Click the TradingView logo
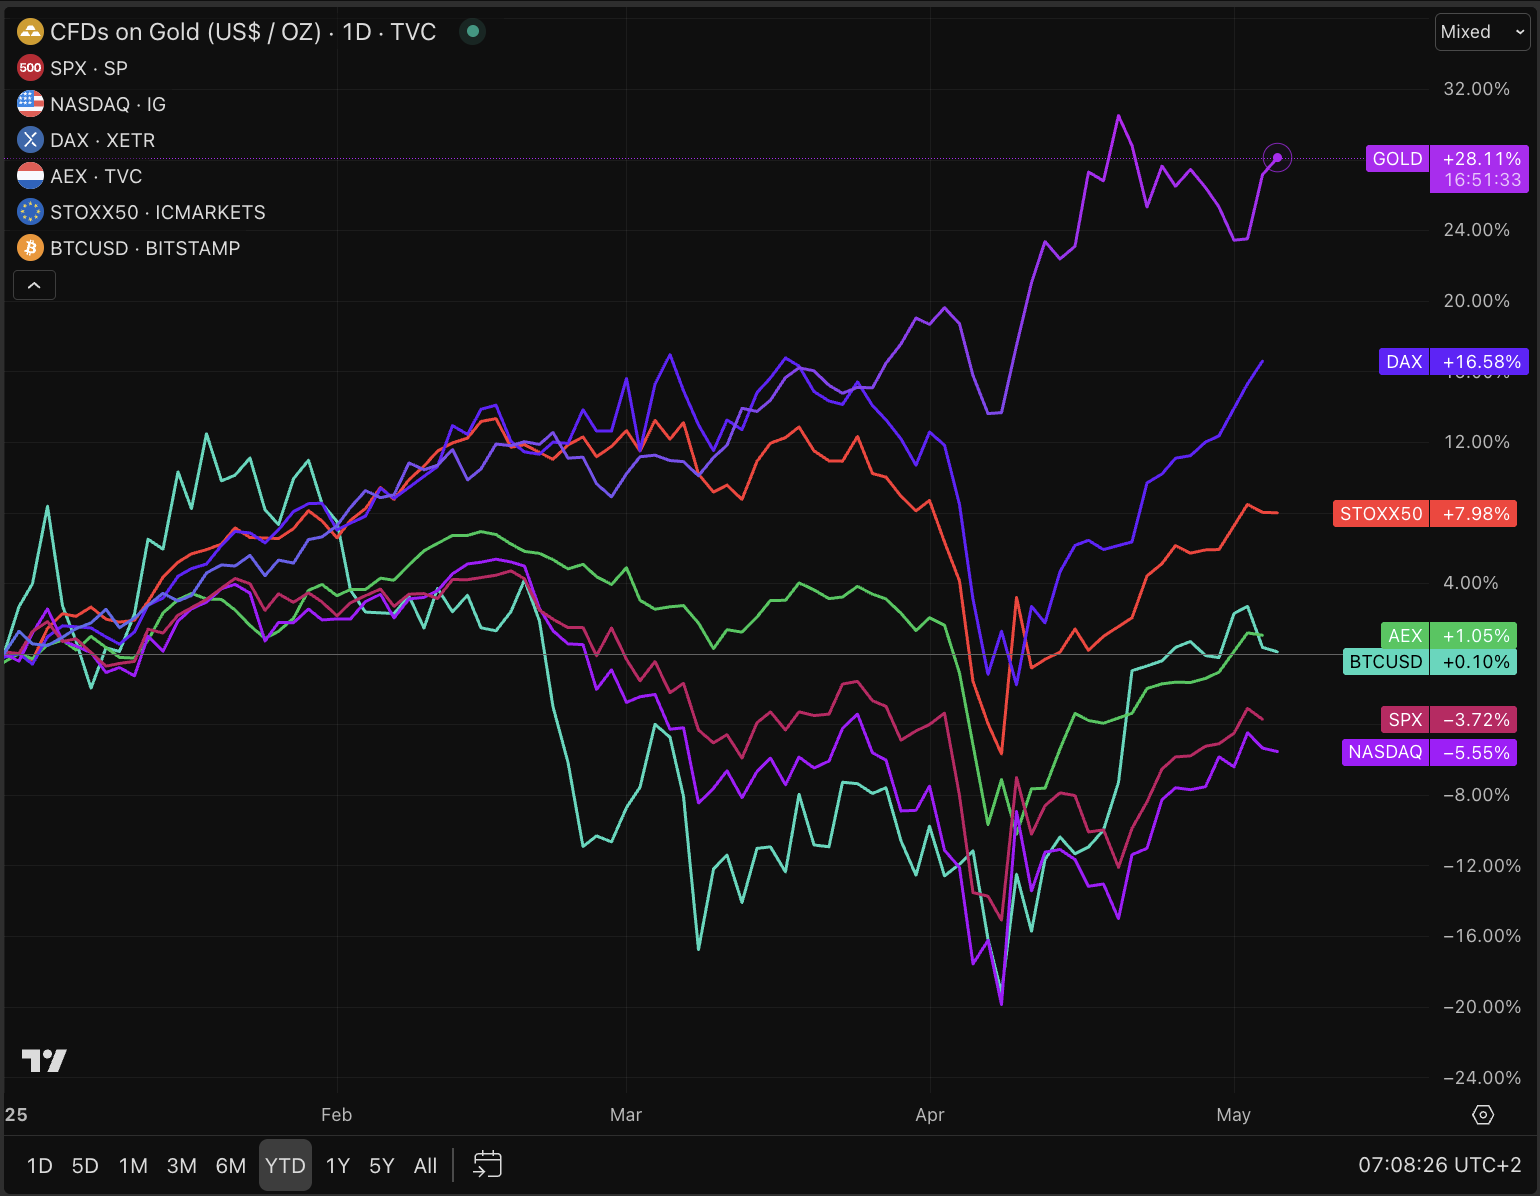The height and width of the screenshot is (1196, 1540). tap(44, 1061)
